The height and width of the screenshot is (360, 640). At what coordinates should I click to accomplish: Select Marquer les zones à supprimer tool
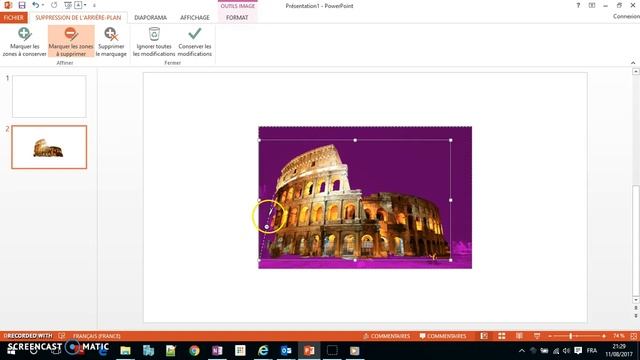click(71, 41)
